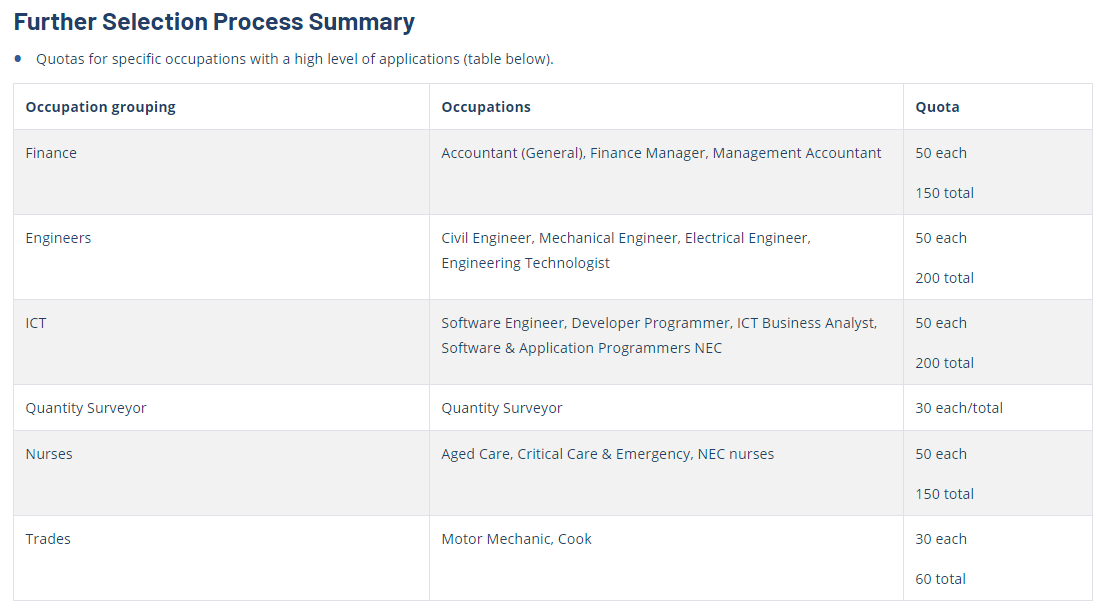
Task: Select the "Occupations" column header
Action: [x=486, y=107]
